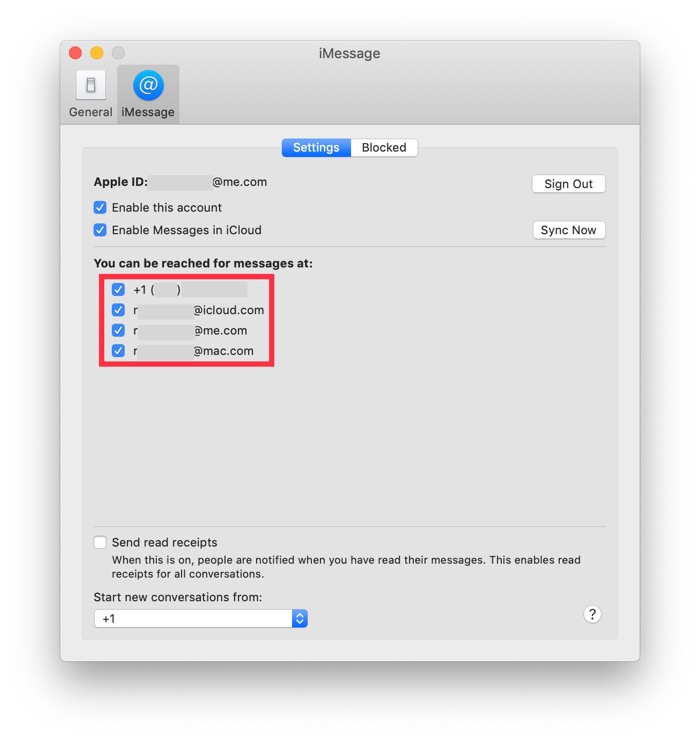Close the iMessage preferences window

click(x=75, y=53)
